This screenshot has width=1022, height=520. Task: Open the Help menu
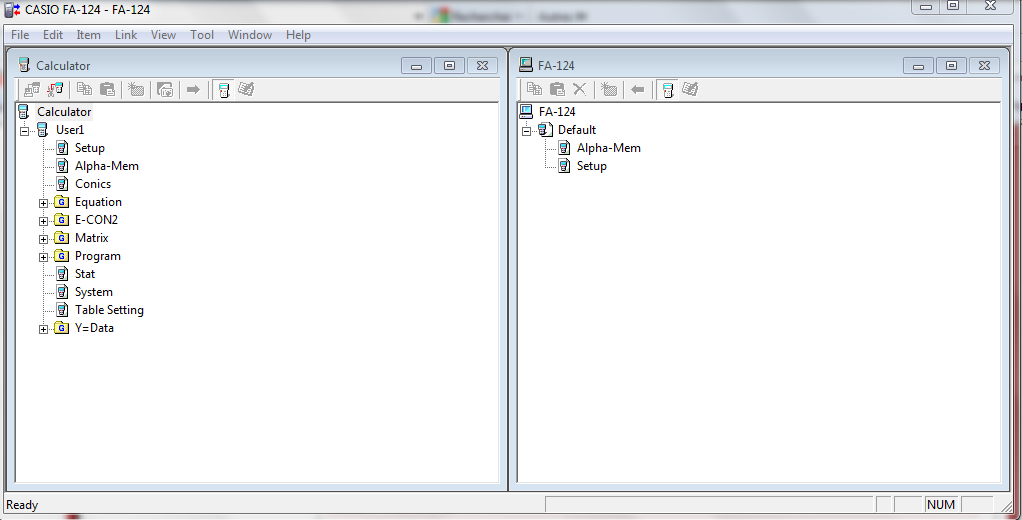(x=298, y=35)
